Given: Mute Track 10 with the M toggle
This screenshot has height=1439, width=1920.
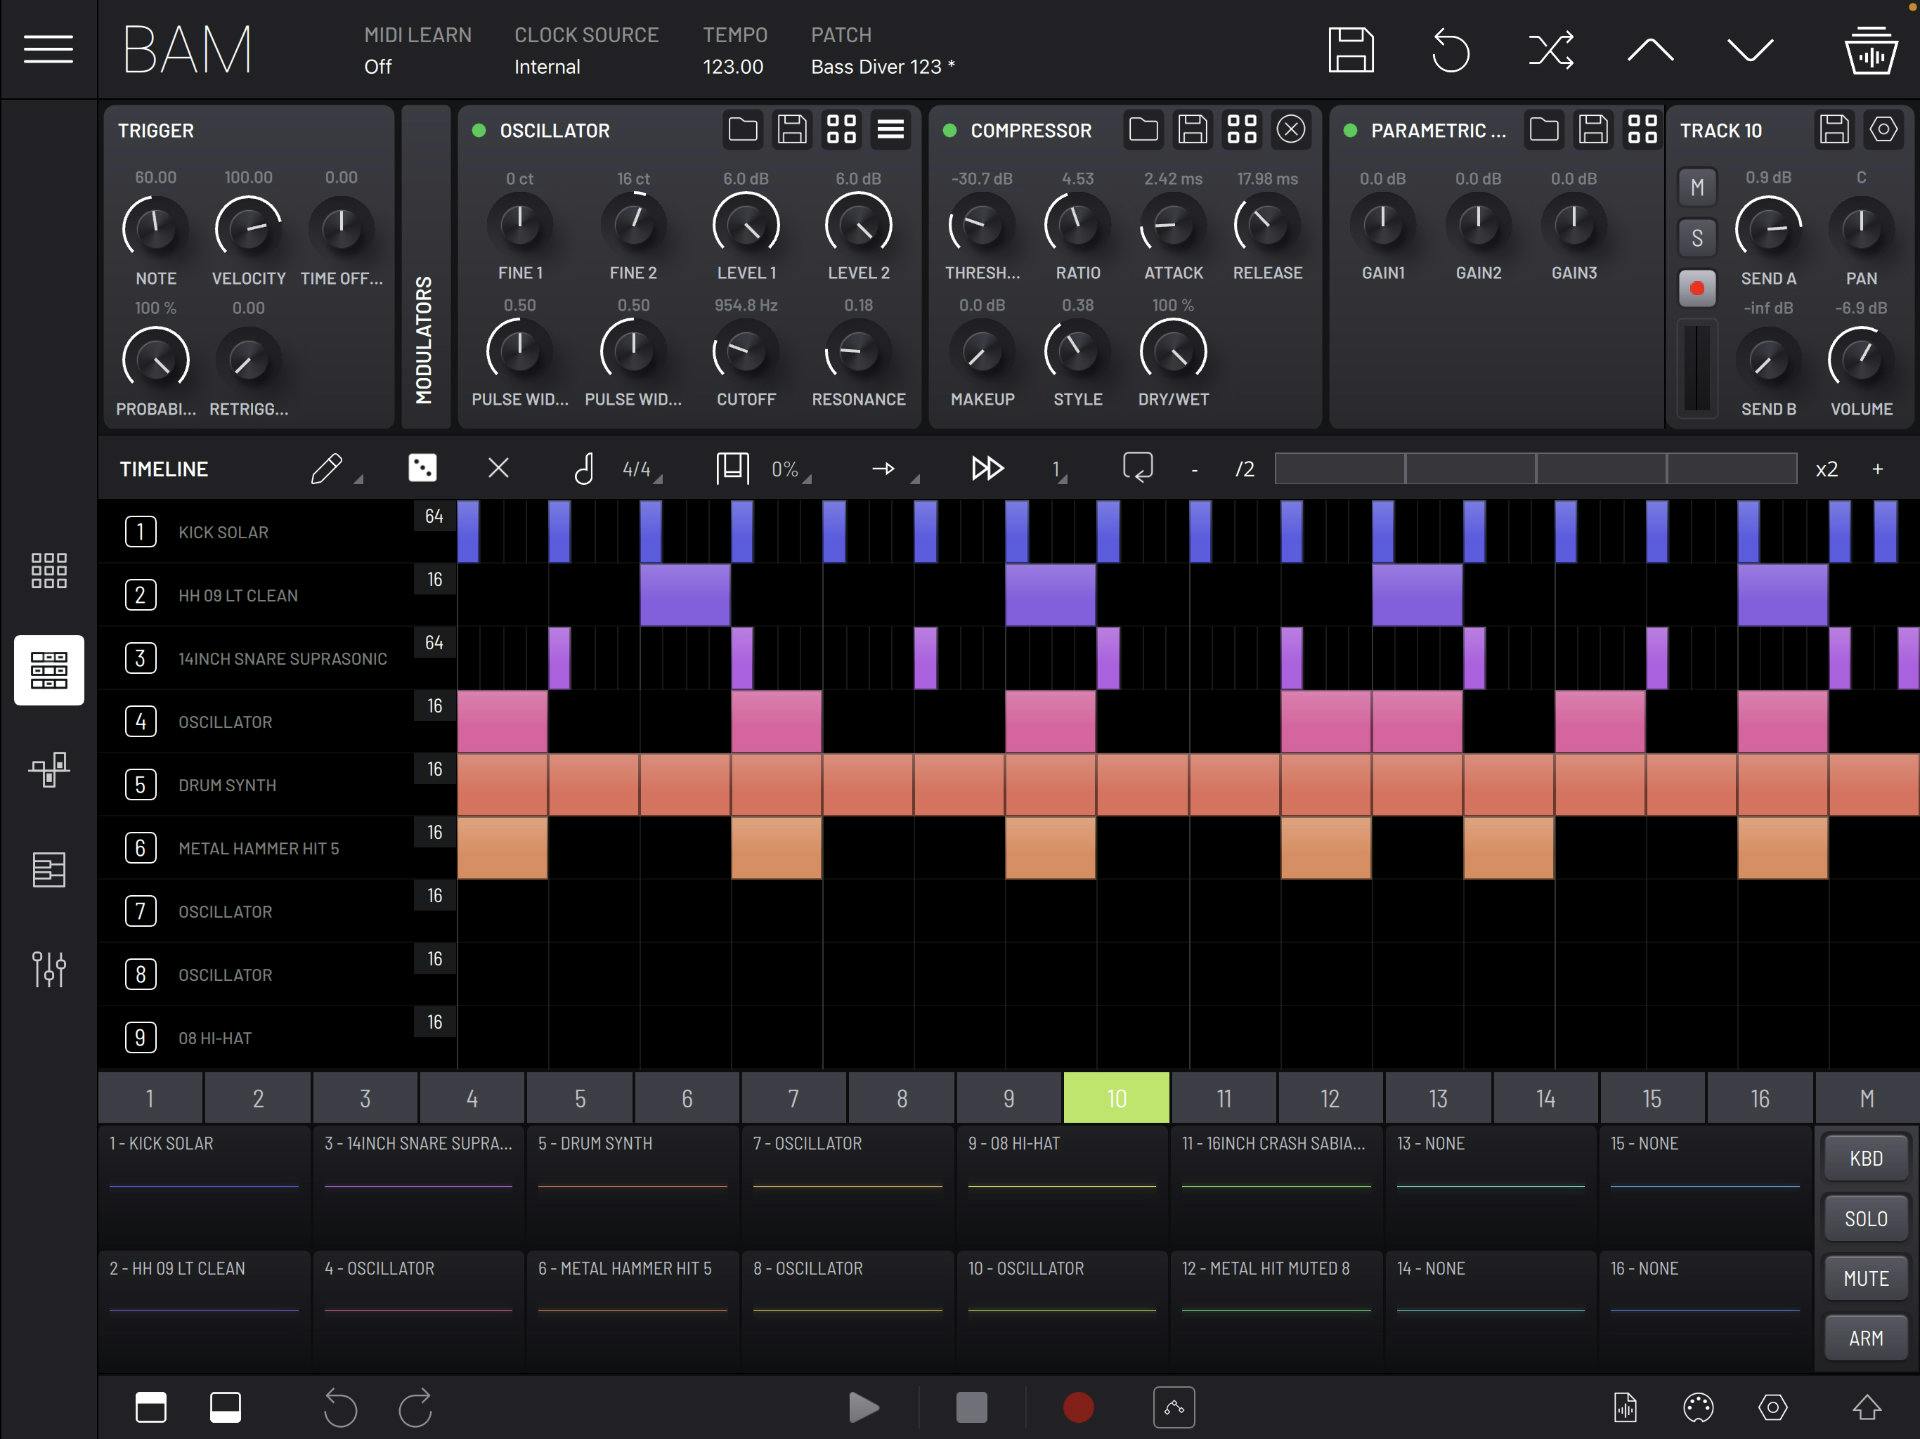Looking at the screenshot, I should pyautogui.click(x=1697, y=186).
